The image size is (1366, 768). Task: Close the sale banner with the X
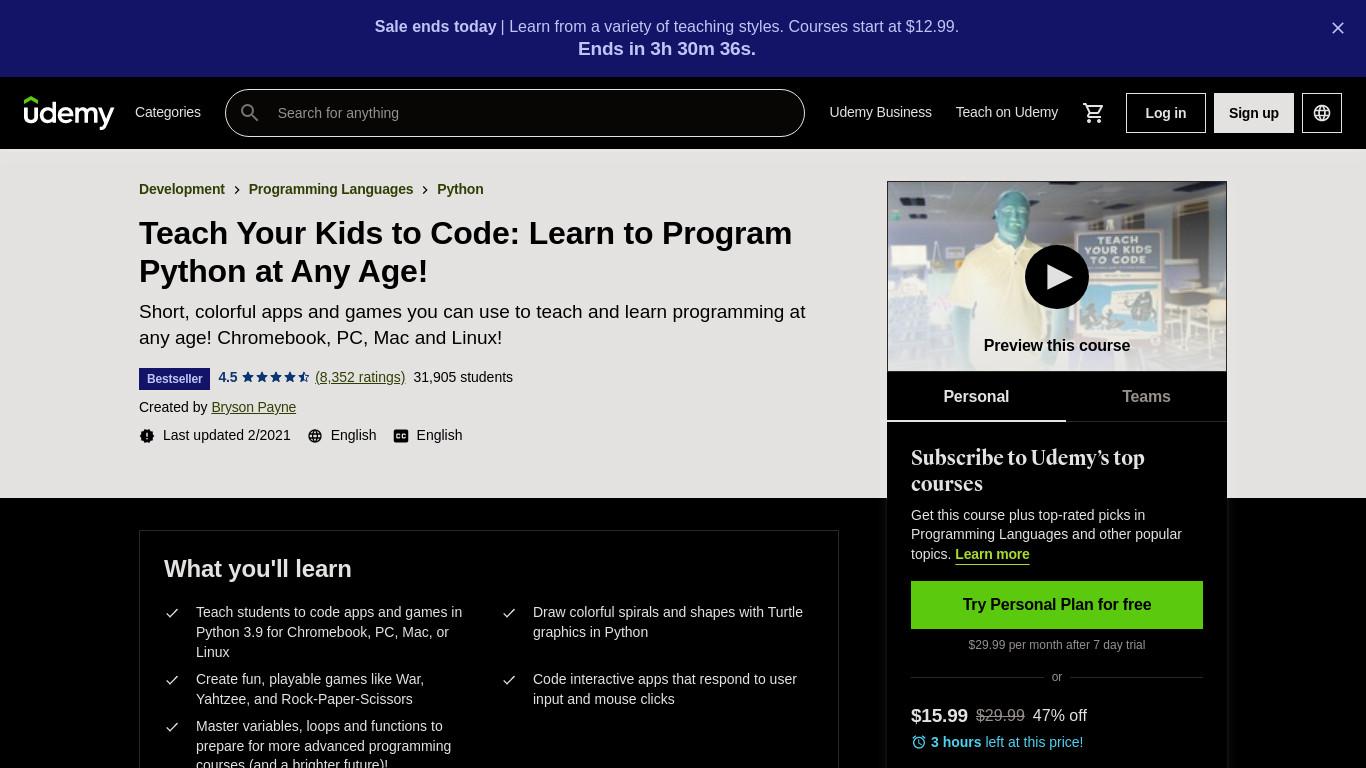(x=1338, y=28)
